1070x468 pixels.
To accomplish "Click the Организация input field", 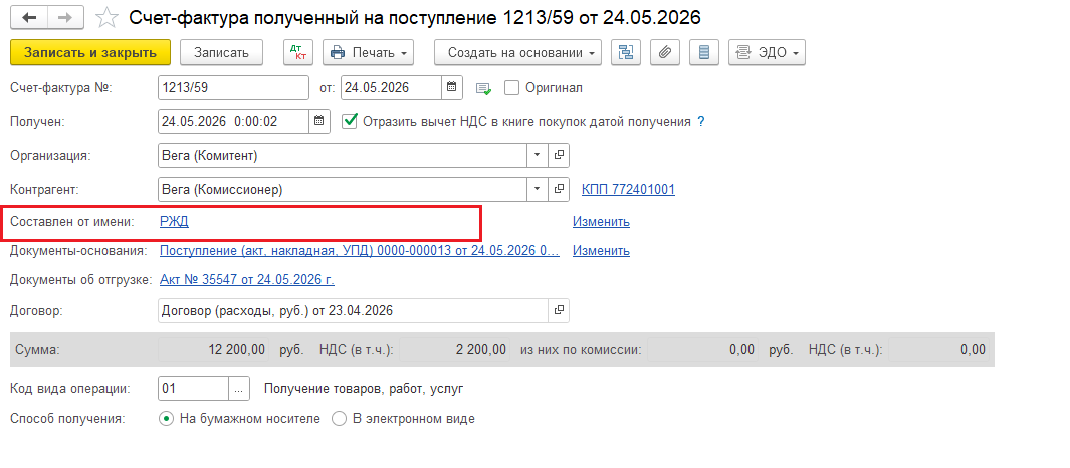I will [342, 155].
